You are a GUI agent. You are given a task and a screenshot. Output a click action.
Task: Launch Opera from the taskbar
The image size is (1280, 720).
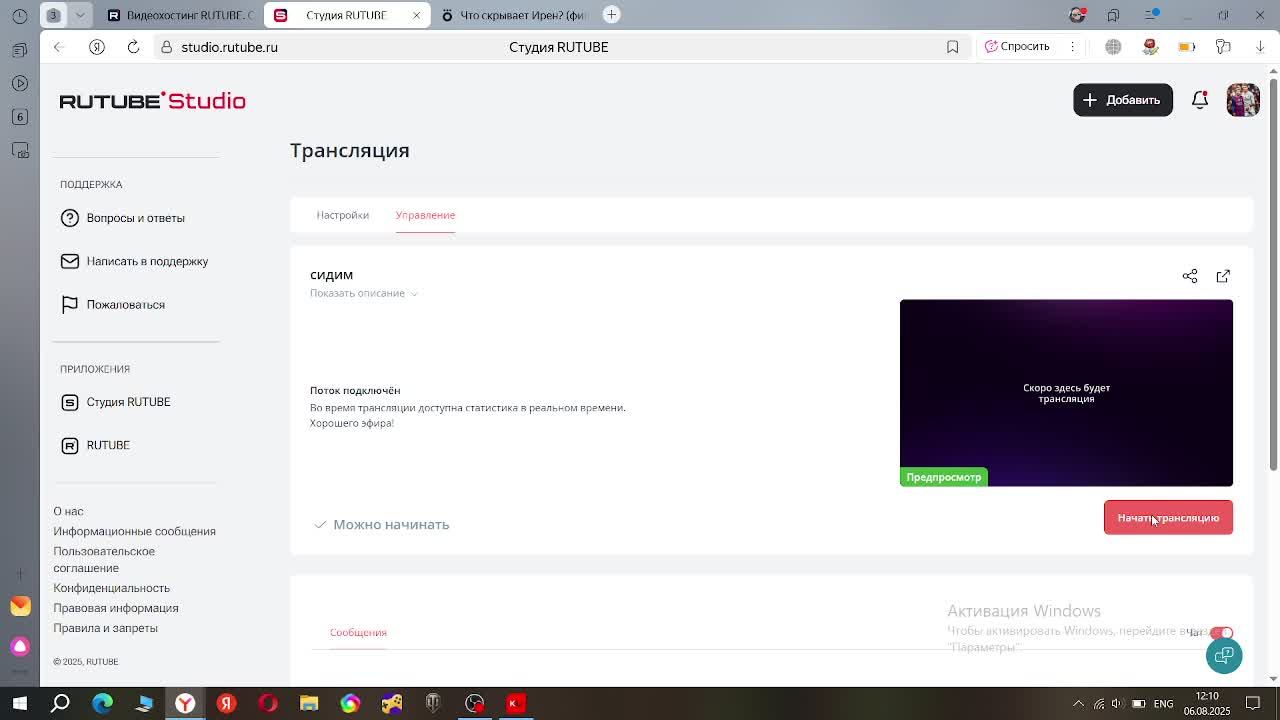click(267, 703)
